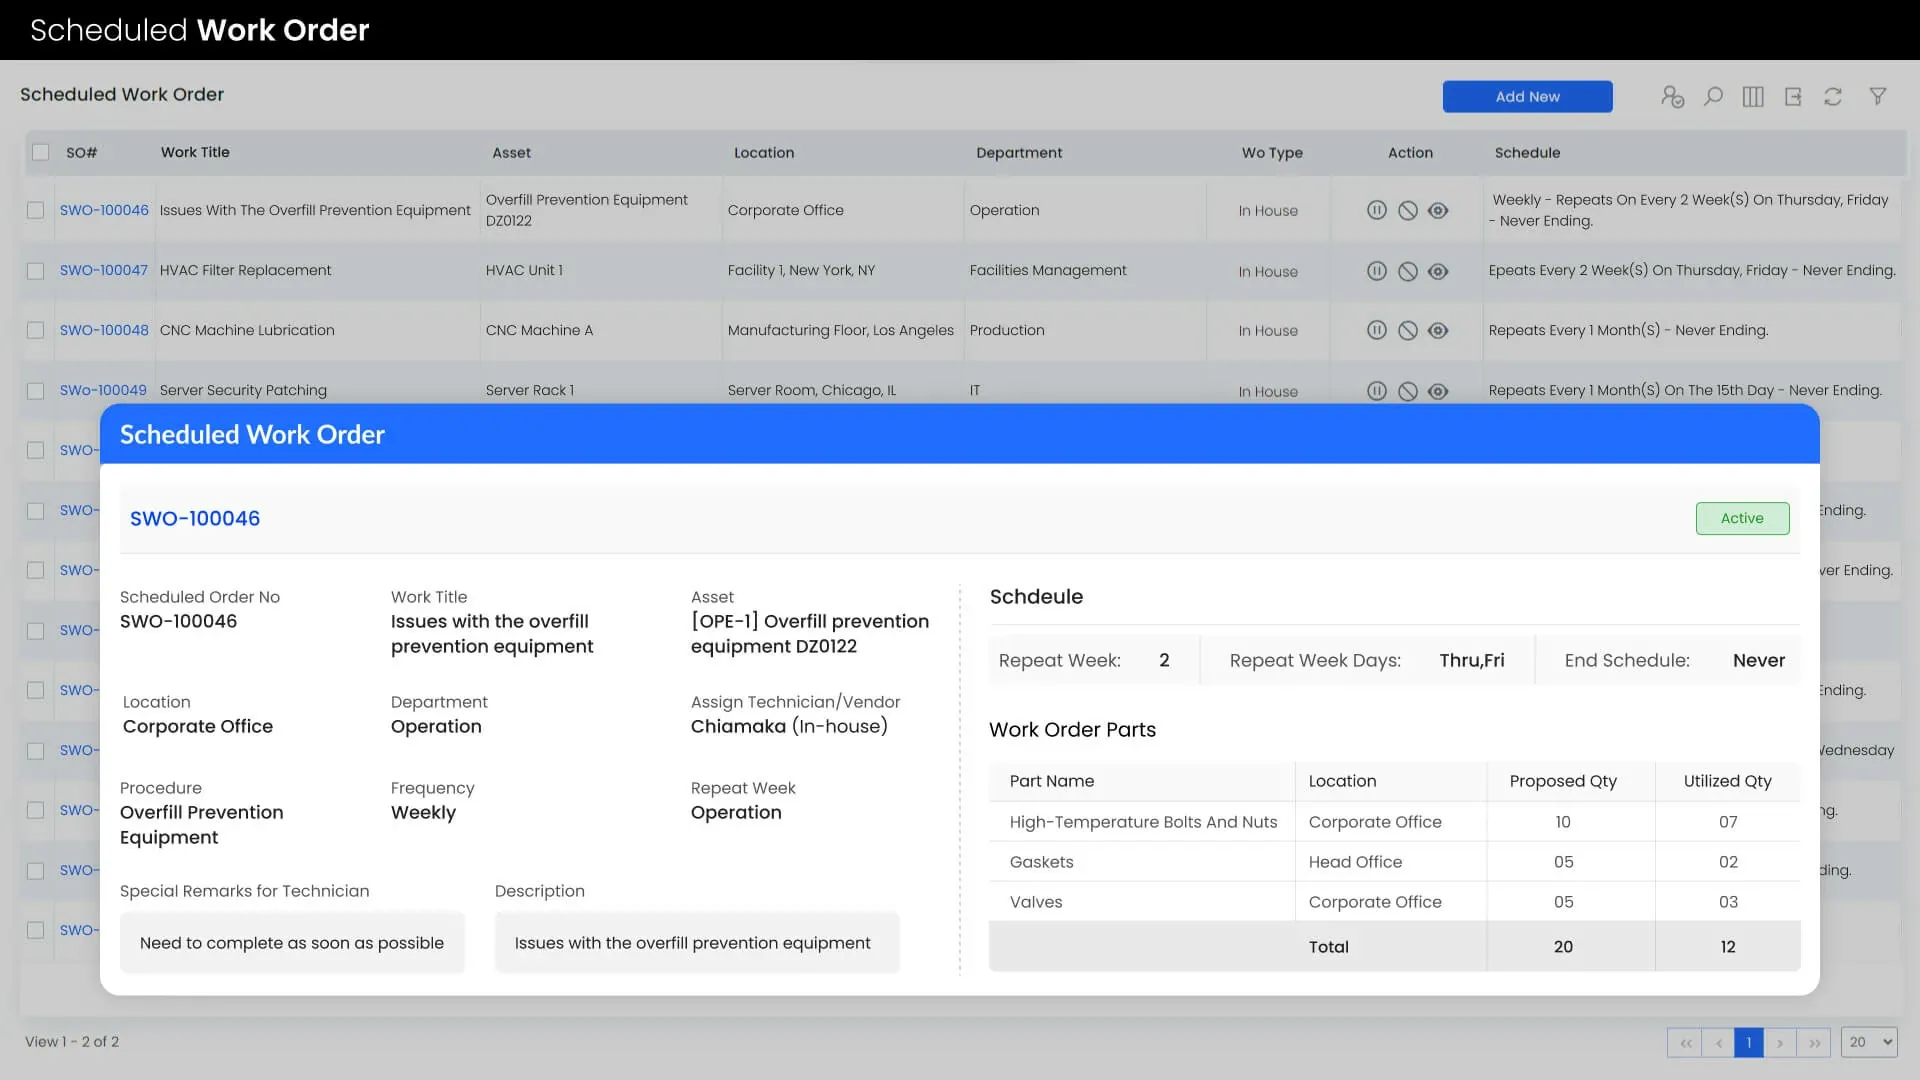The height and width of the screenshot is (1080, 1920).
Task: Cancel schedule icon for HVAC Filter Replacement
Action: coord(1407,271)
